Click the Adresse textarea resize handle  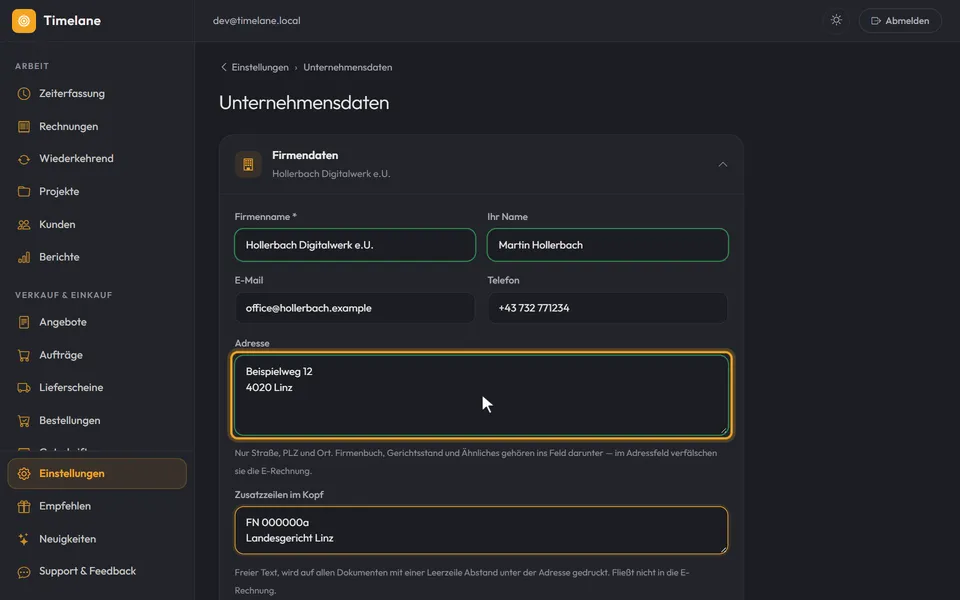[724, 431]
